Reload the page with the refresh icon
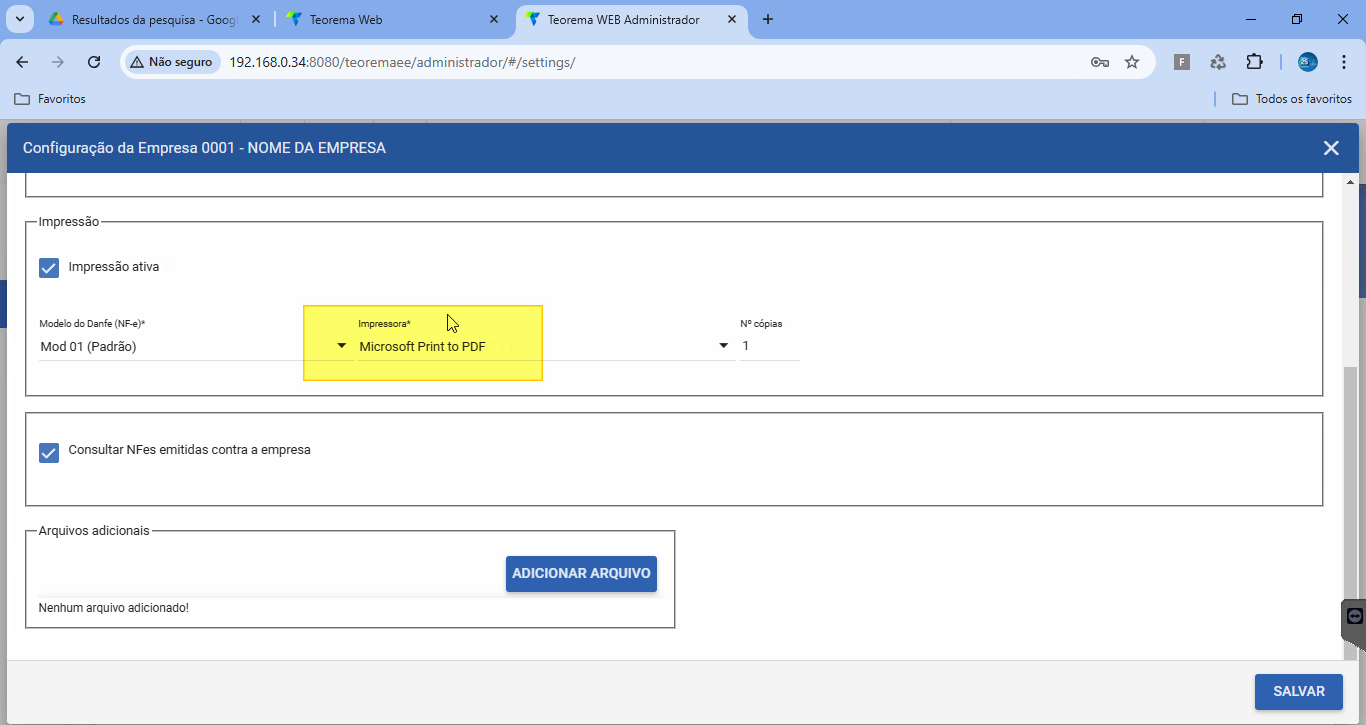The height and width of the screenshot is (725, 1366). (94, 62)
